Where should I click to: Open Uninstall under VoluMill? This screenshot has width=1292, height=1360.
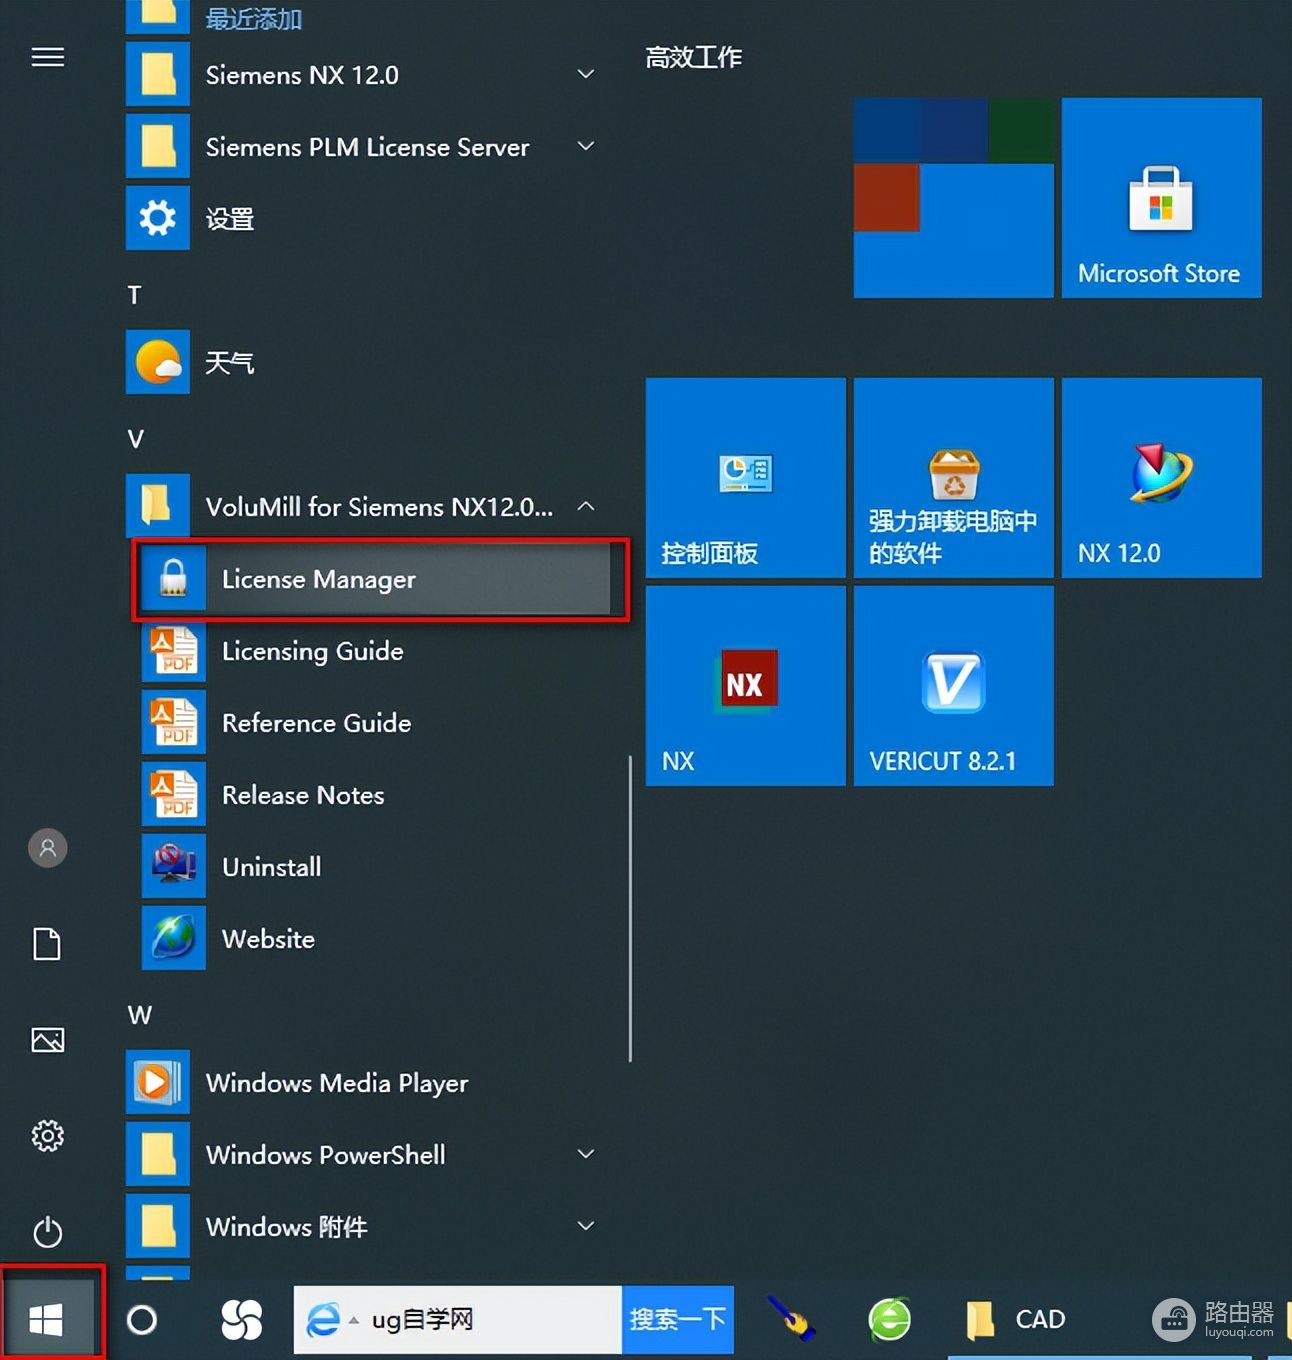click(272, 867)
